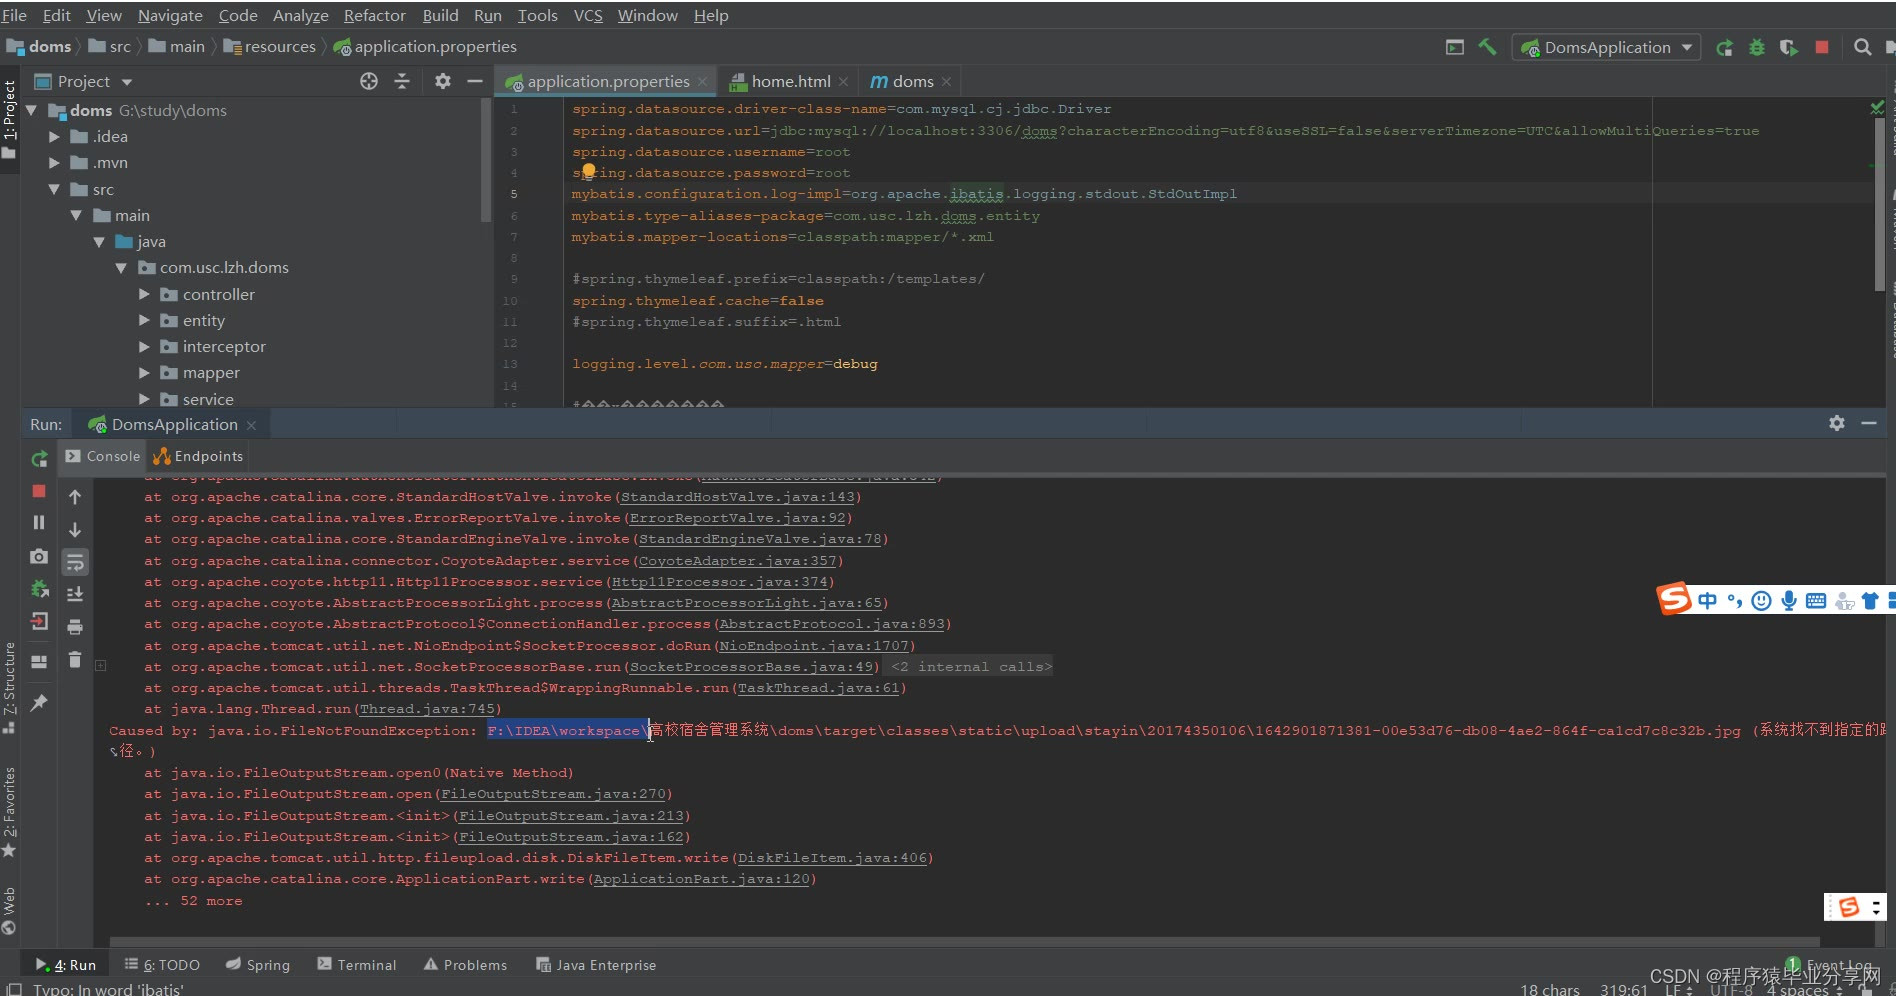Debug DomsApplication with the bug icon
This screenshot has width=1896, height=996.
1757,47
